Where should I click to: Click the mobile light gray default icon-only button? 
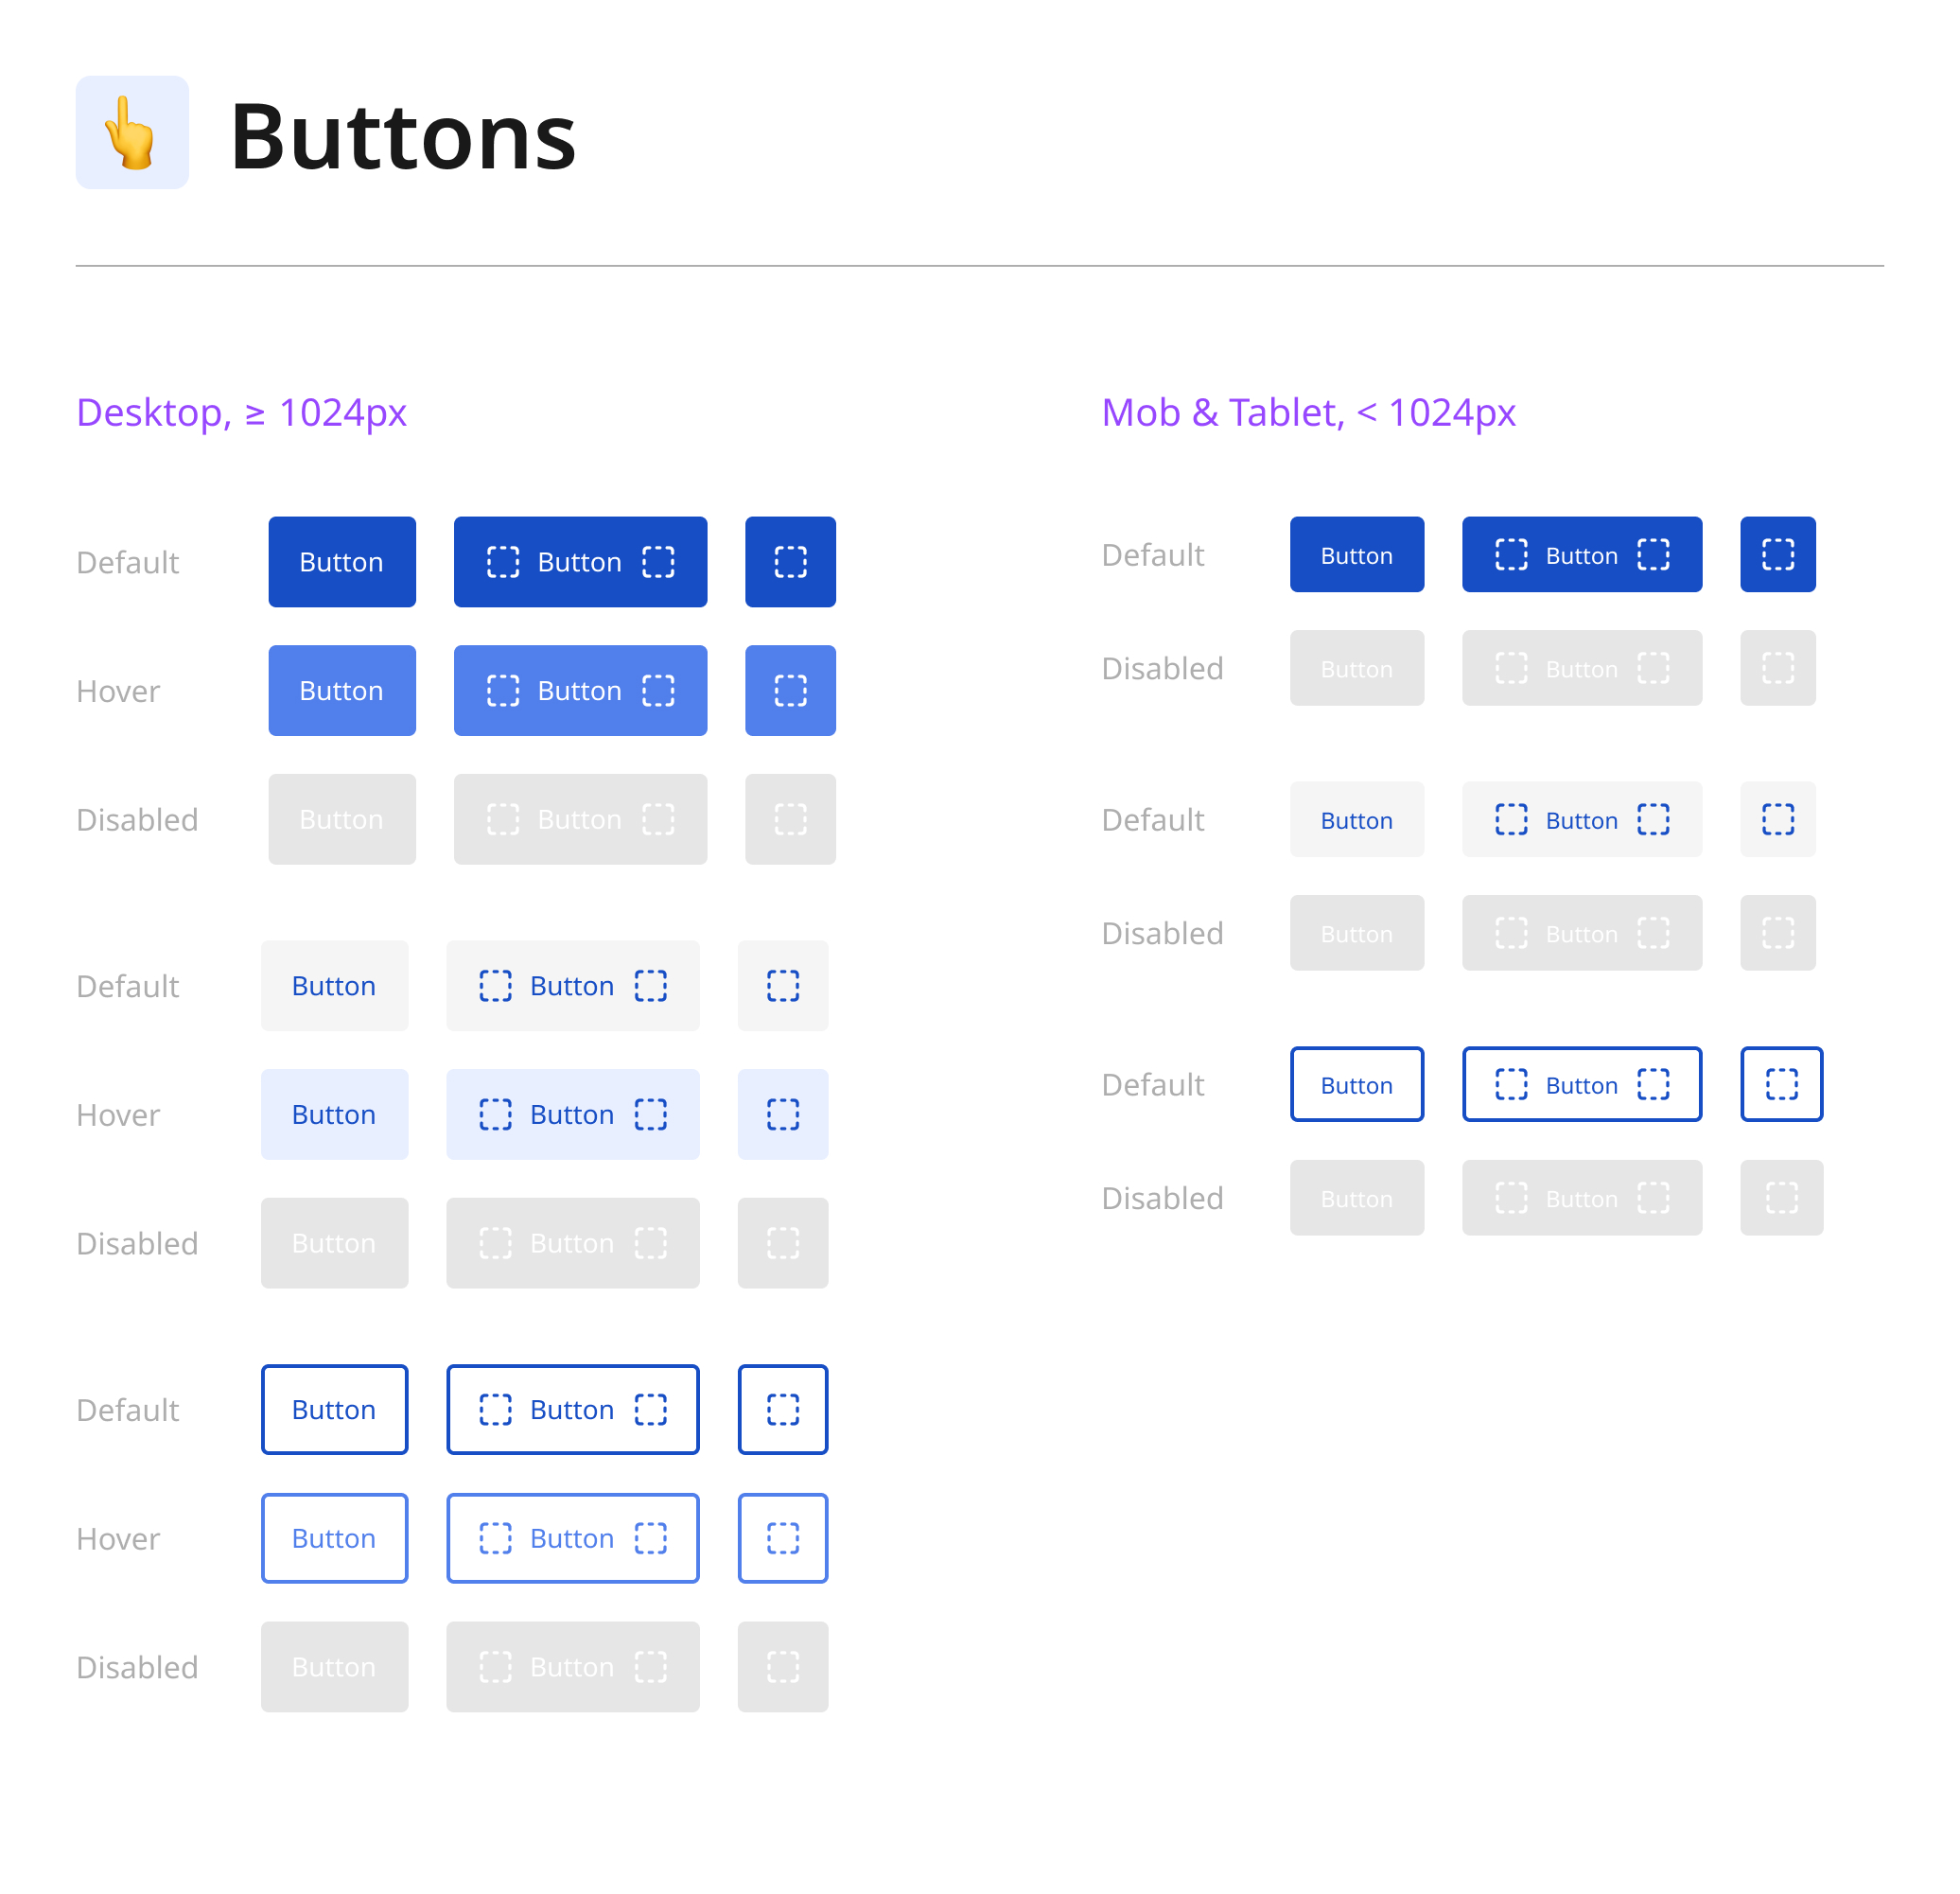point(1778,820)
